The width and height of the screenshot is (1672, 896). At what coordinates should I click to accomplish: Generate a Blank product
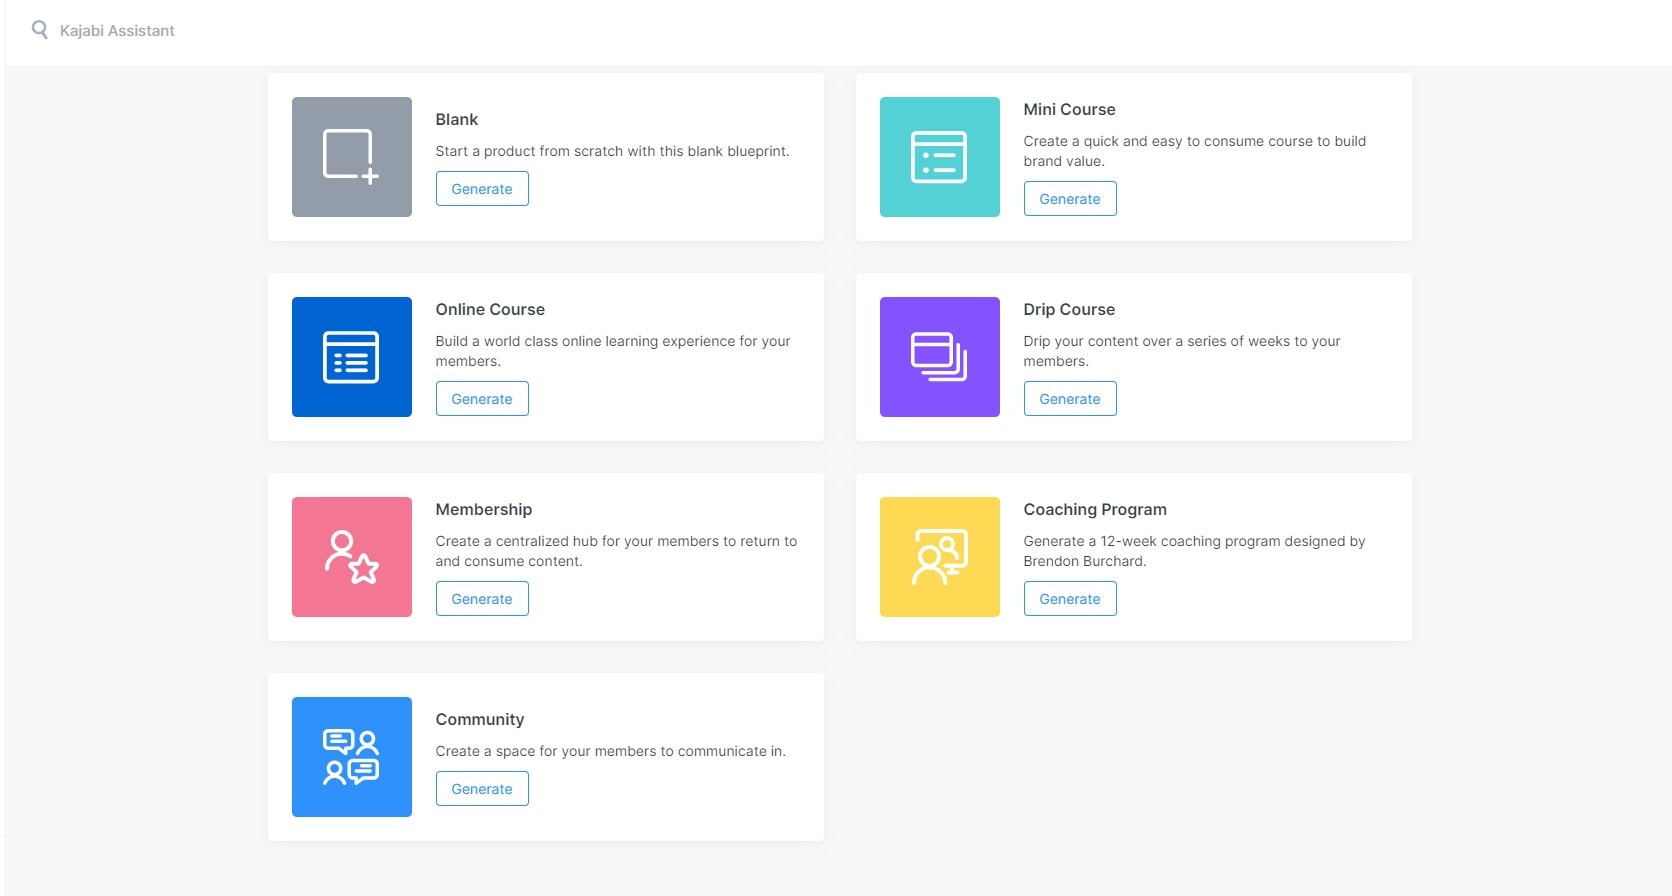point(481,189)
